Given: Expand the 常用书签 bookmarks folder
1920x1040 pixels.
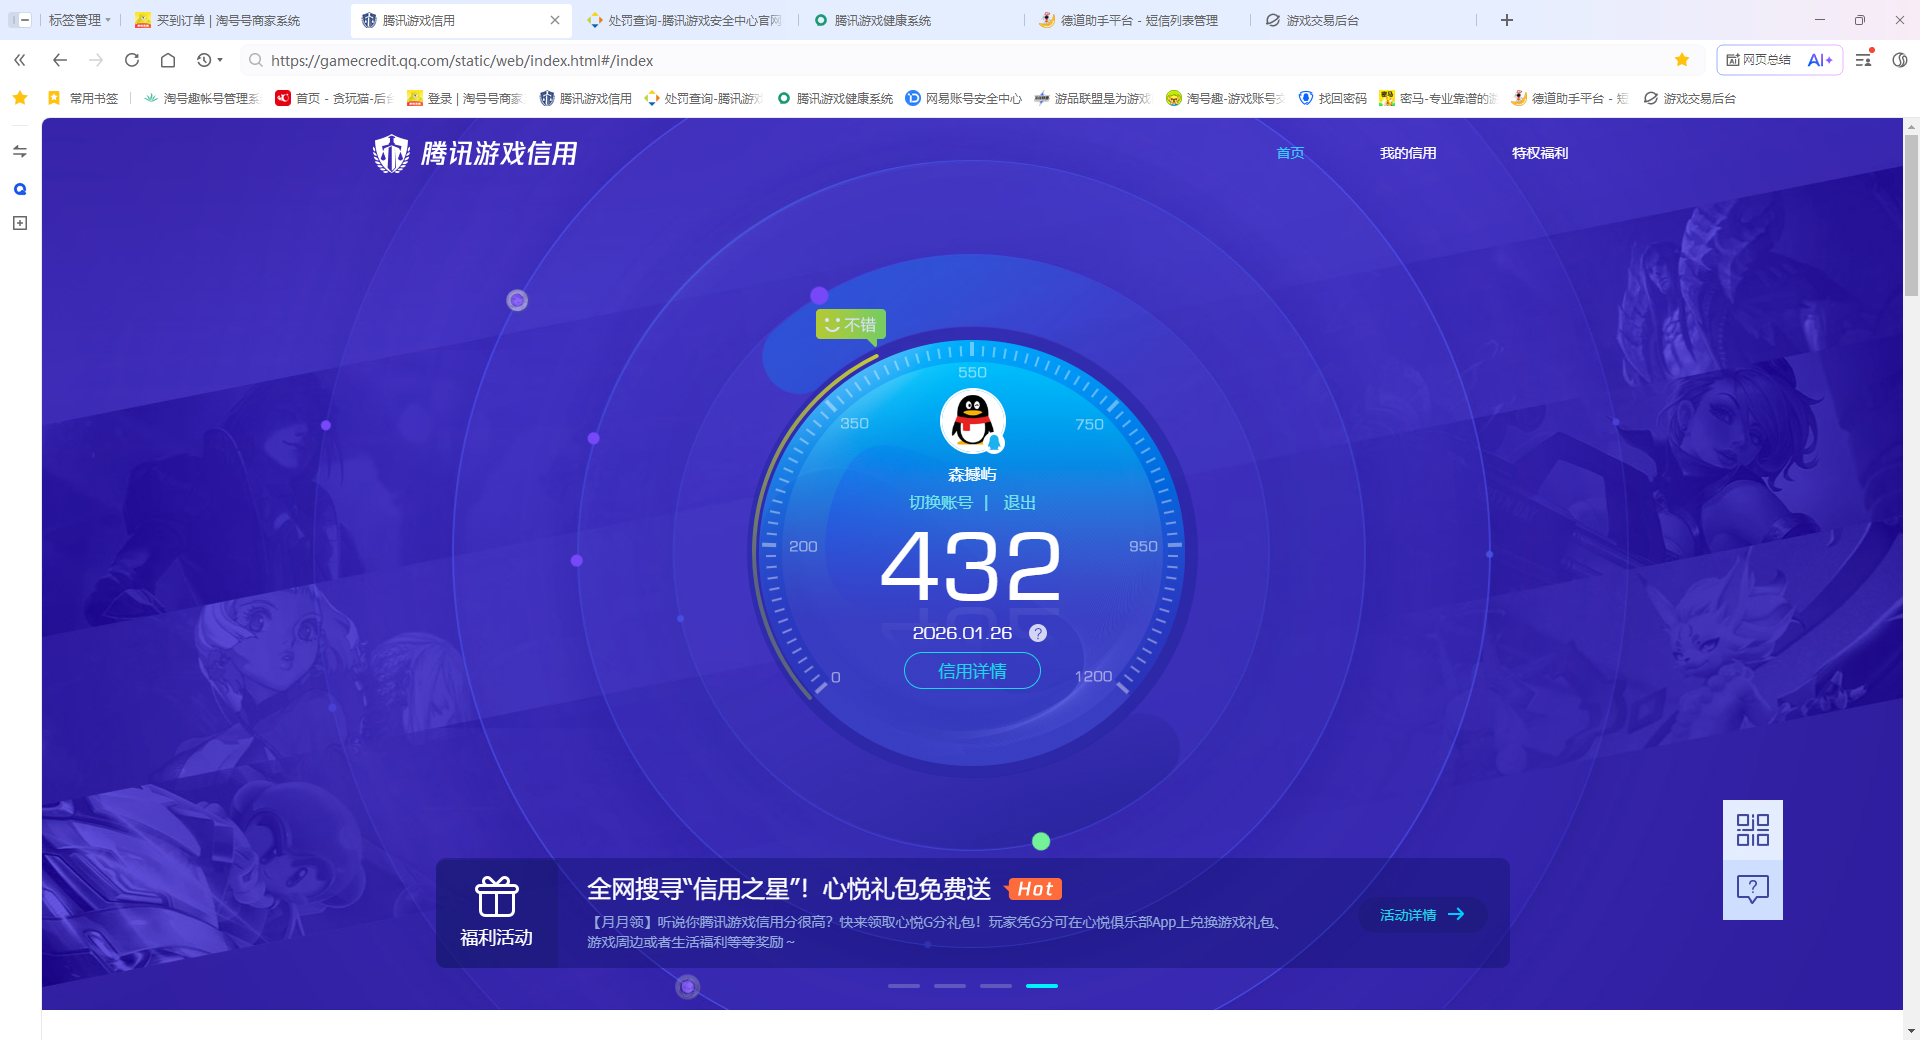Looking at the screenshot, I should pos(94,98).
